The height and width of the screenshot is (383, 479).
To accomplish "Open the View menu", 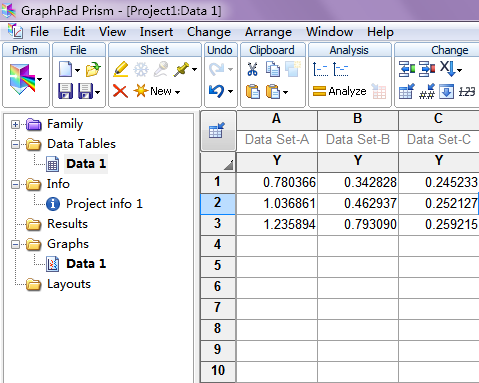I will (x=112, y=32).
